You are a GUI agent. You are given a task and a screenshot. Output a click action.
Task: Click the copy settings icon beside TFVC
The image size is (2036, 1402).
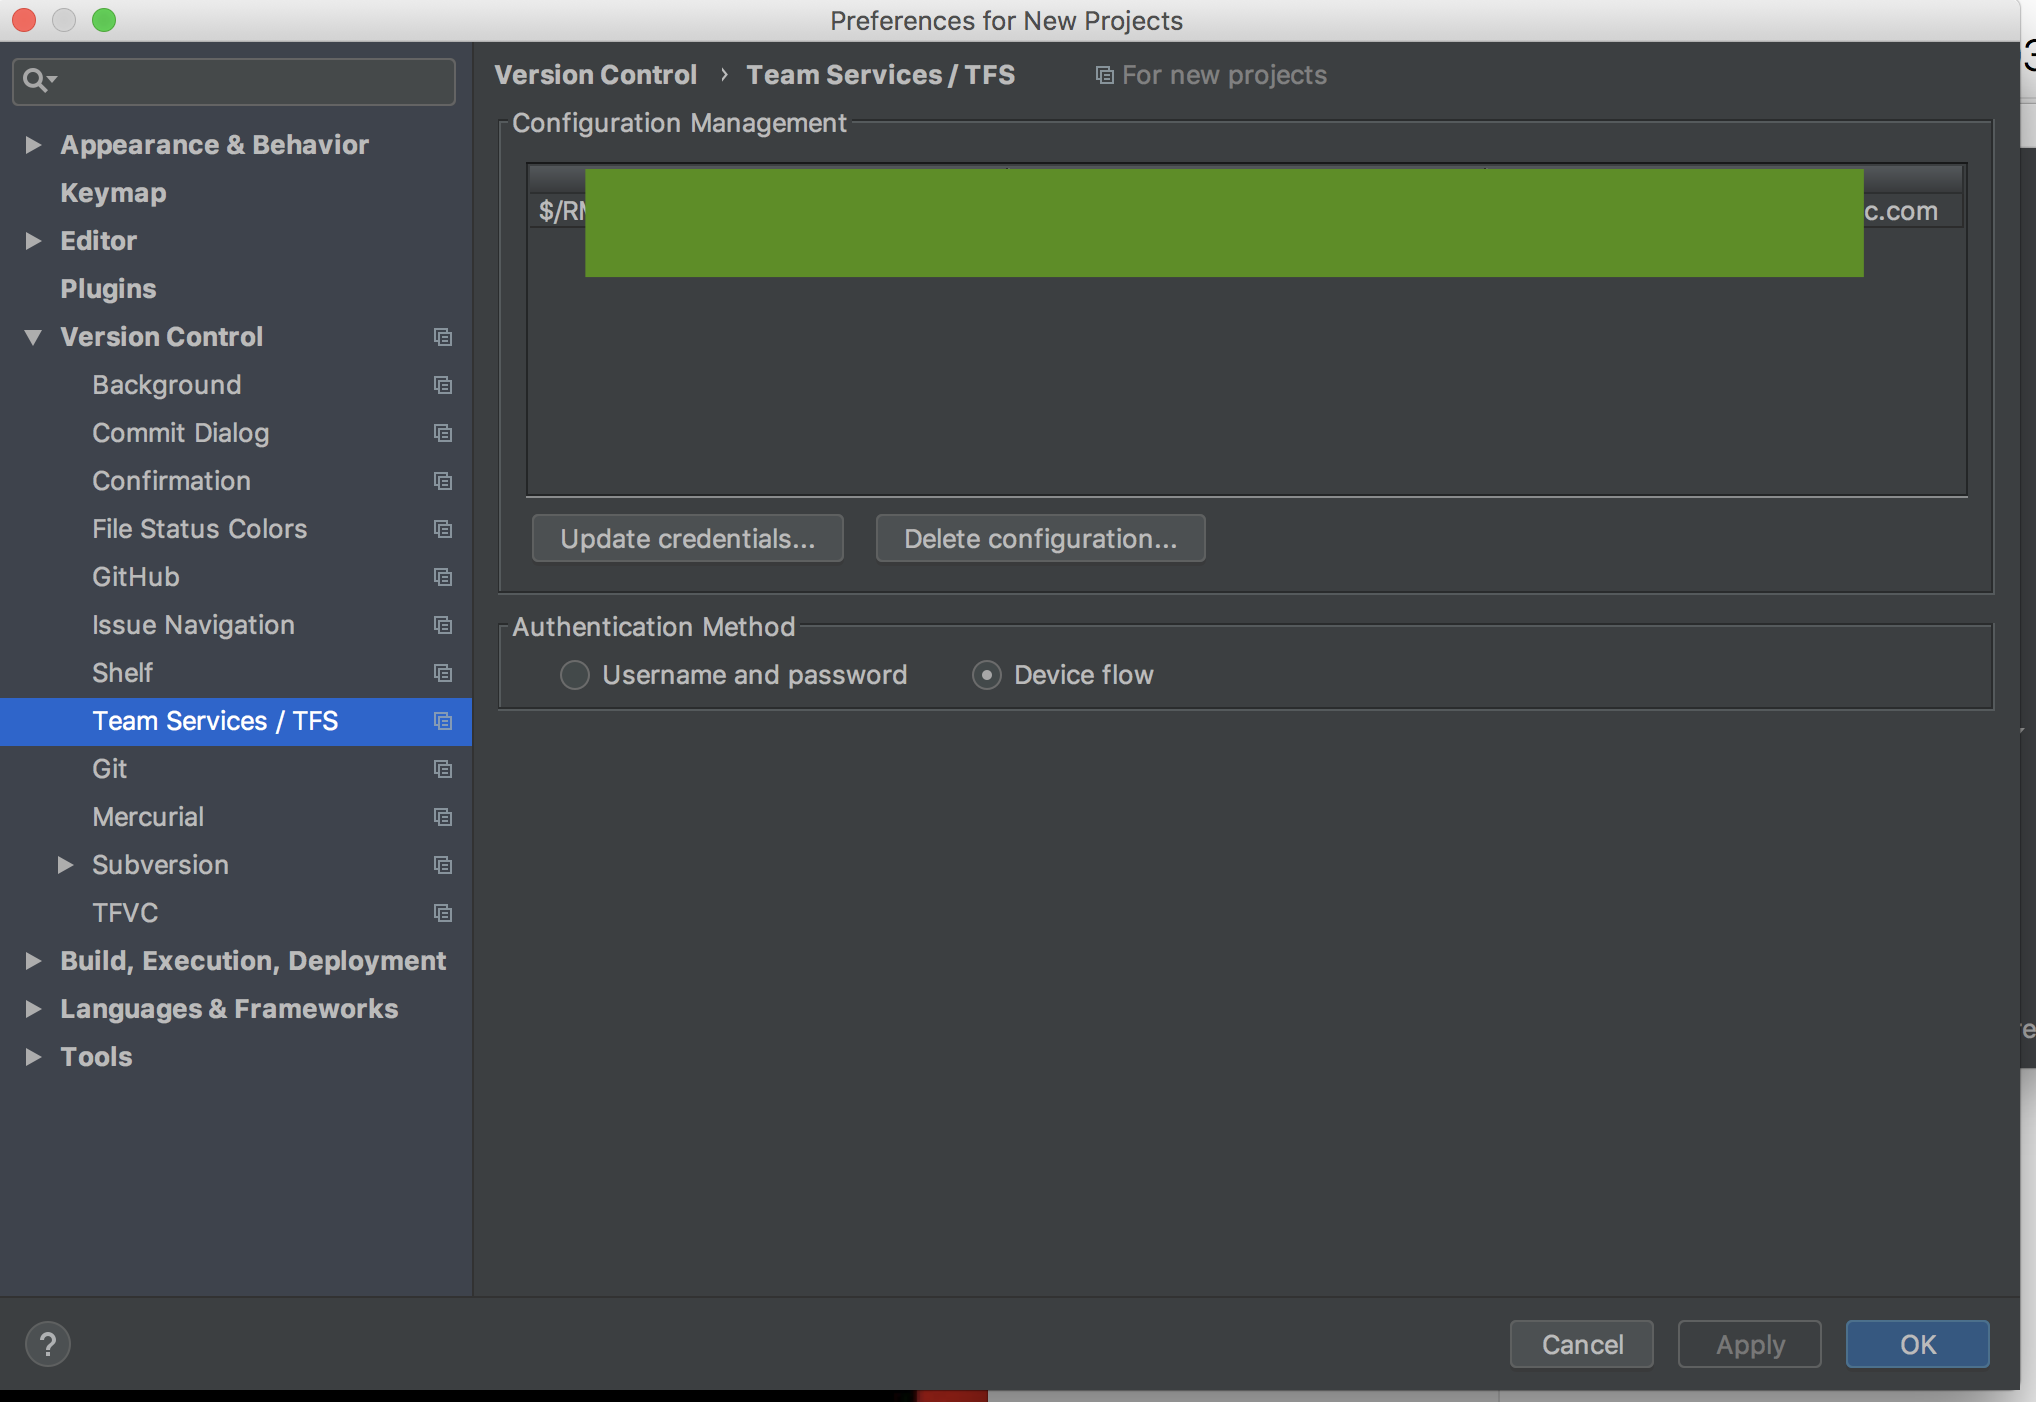[x=443, y=913]
